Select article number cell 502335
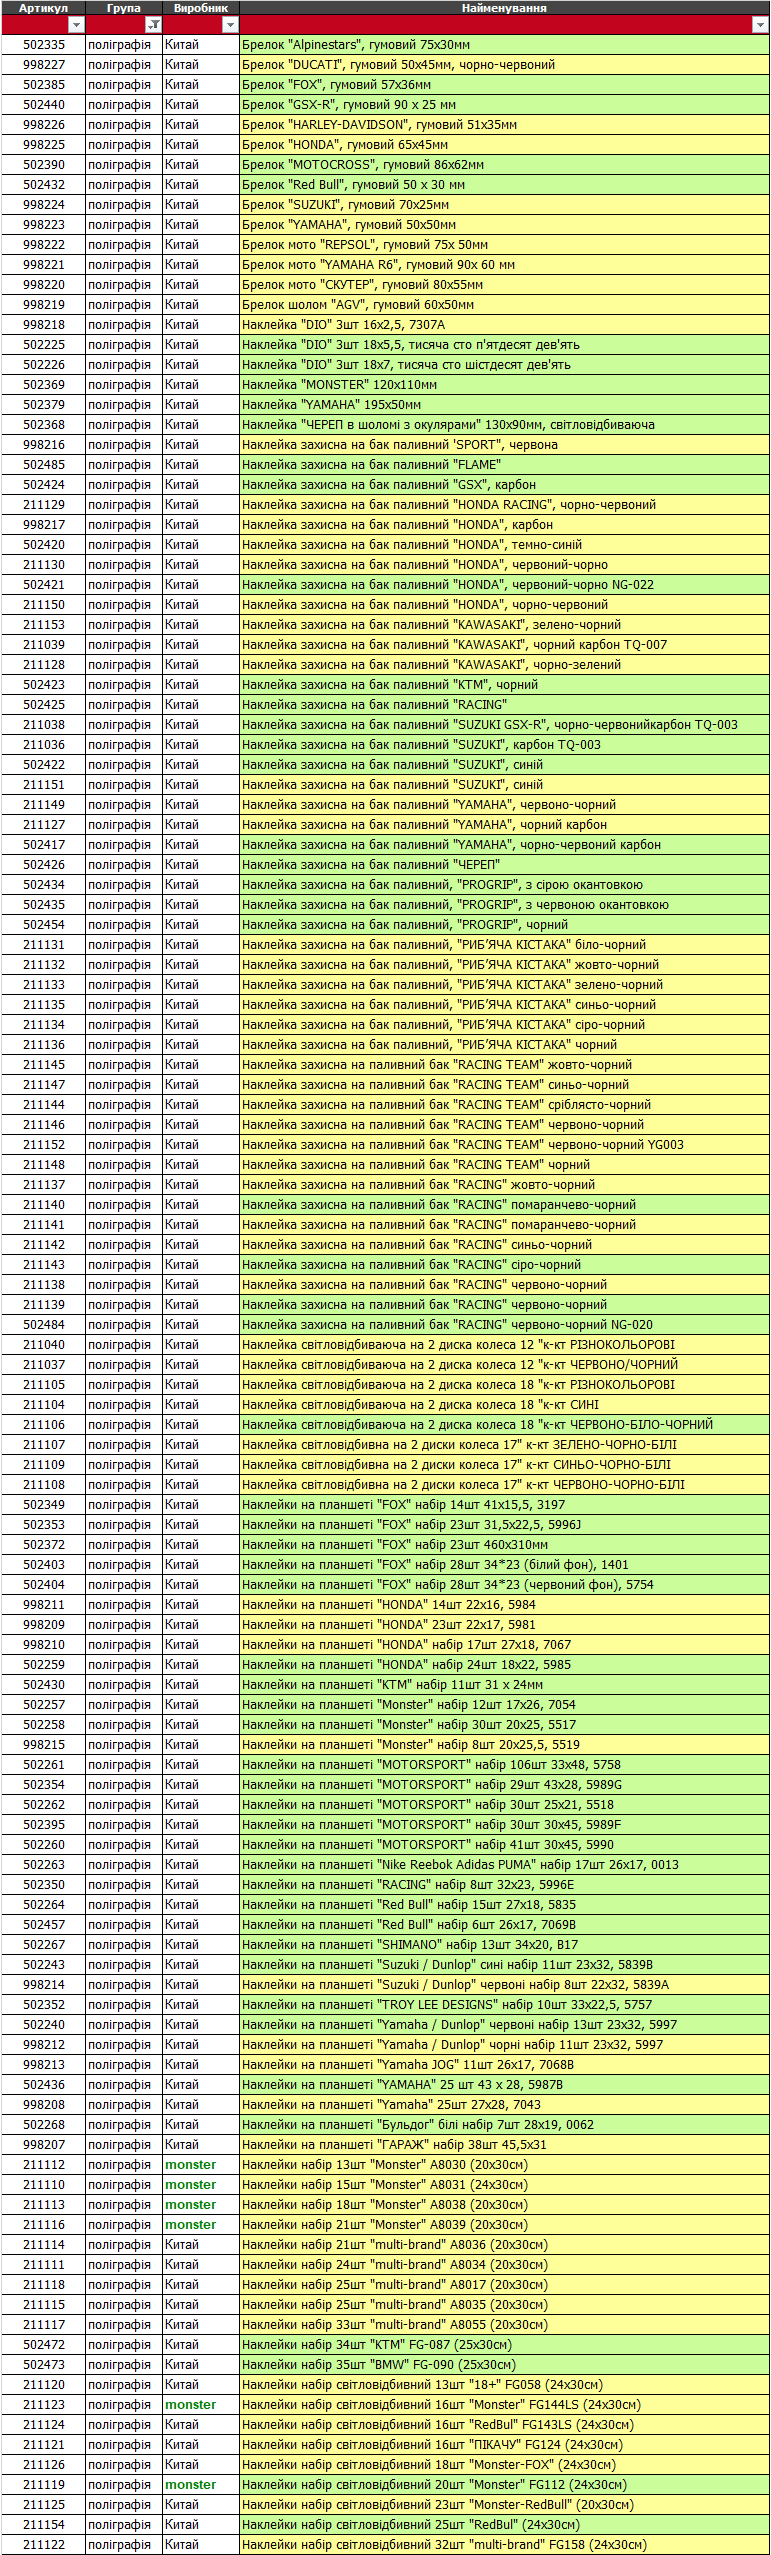 [43, 45]
